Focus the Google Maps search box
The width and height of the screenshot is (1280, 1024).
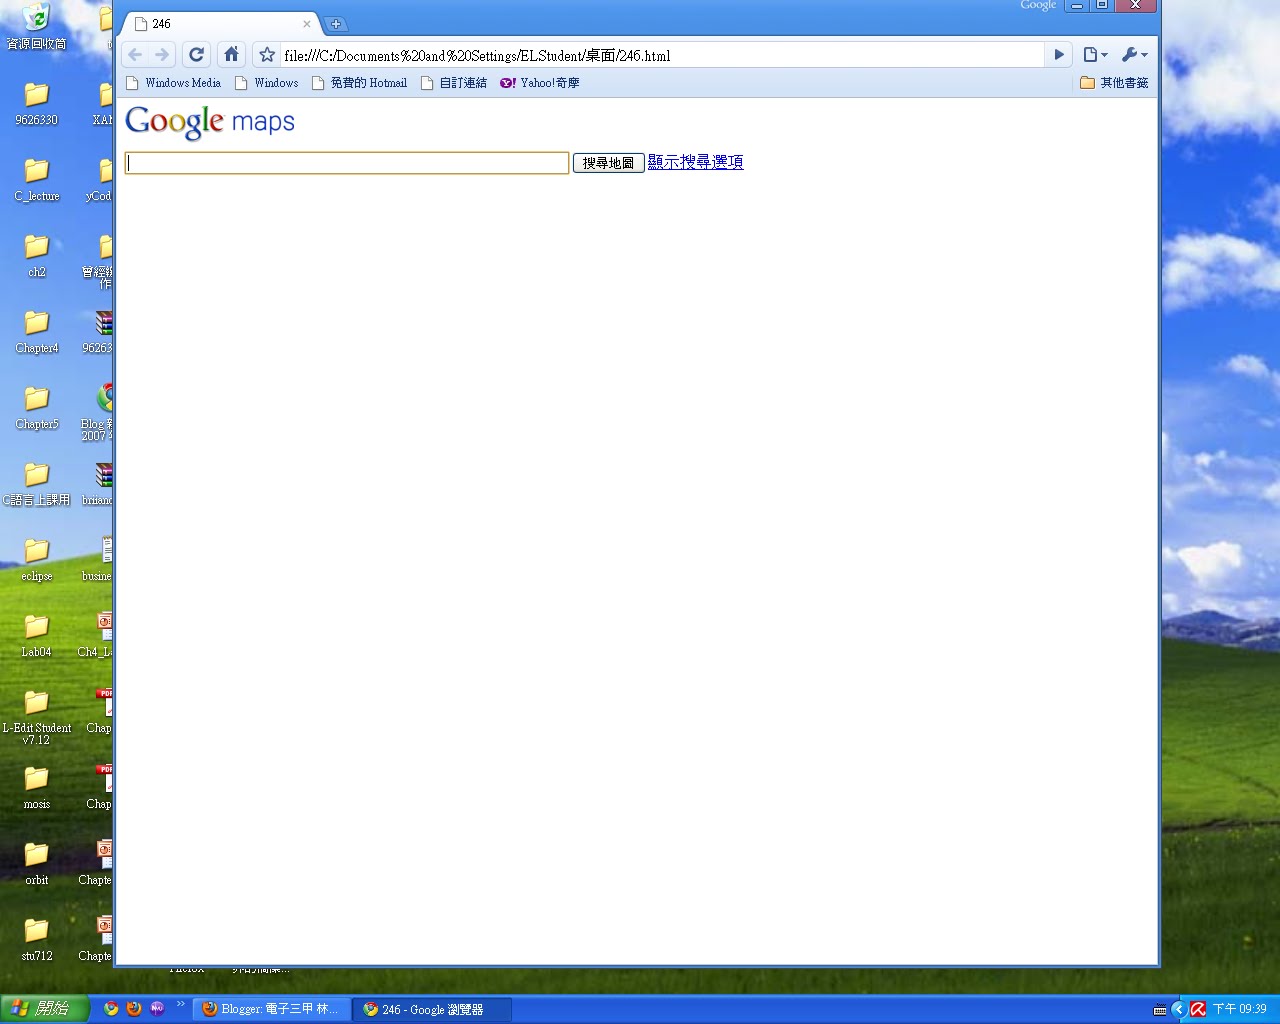click(x=347, y=163)
